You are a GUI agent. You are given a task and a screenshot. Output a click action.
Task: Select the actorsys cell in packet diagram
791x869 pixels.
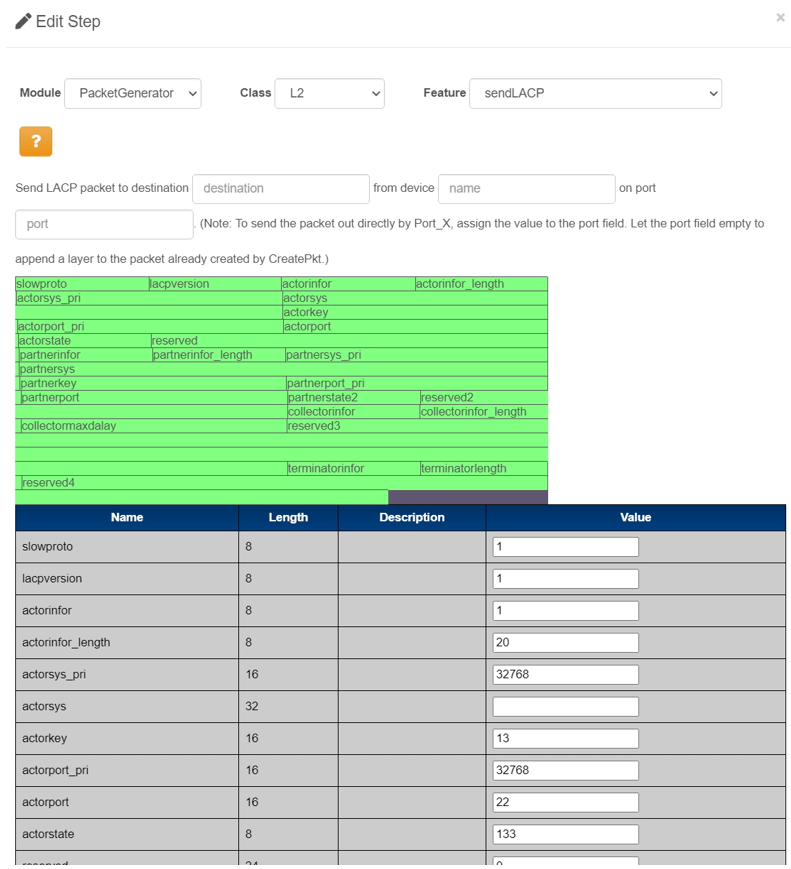tap(415, 298)
